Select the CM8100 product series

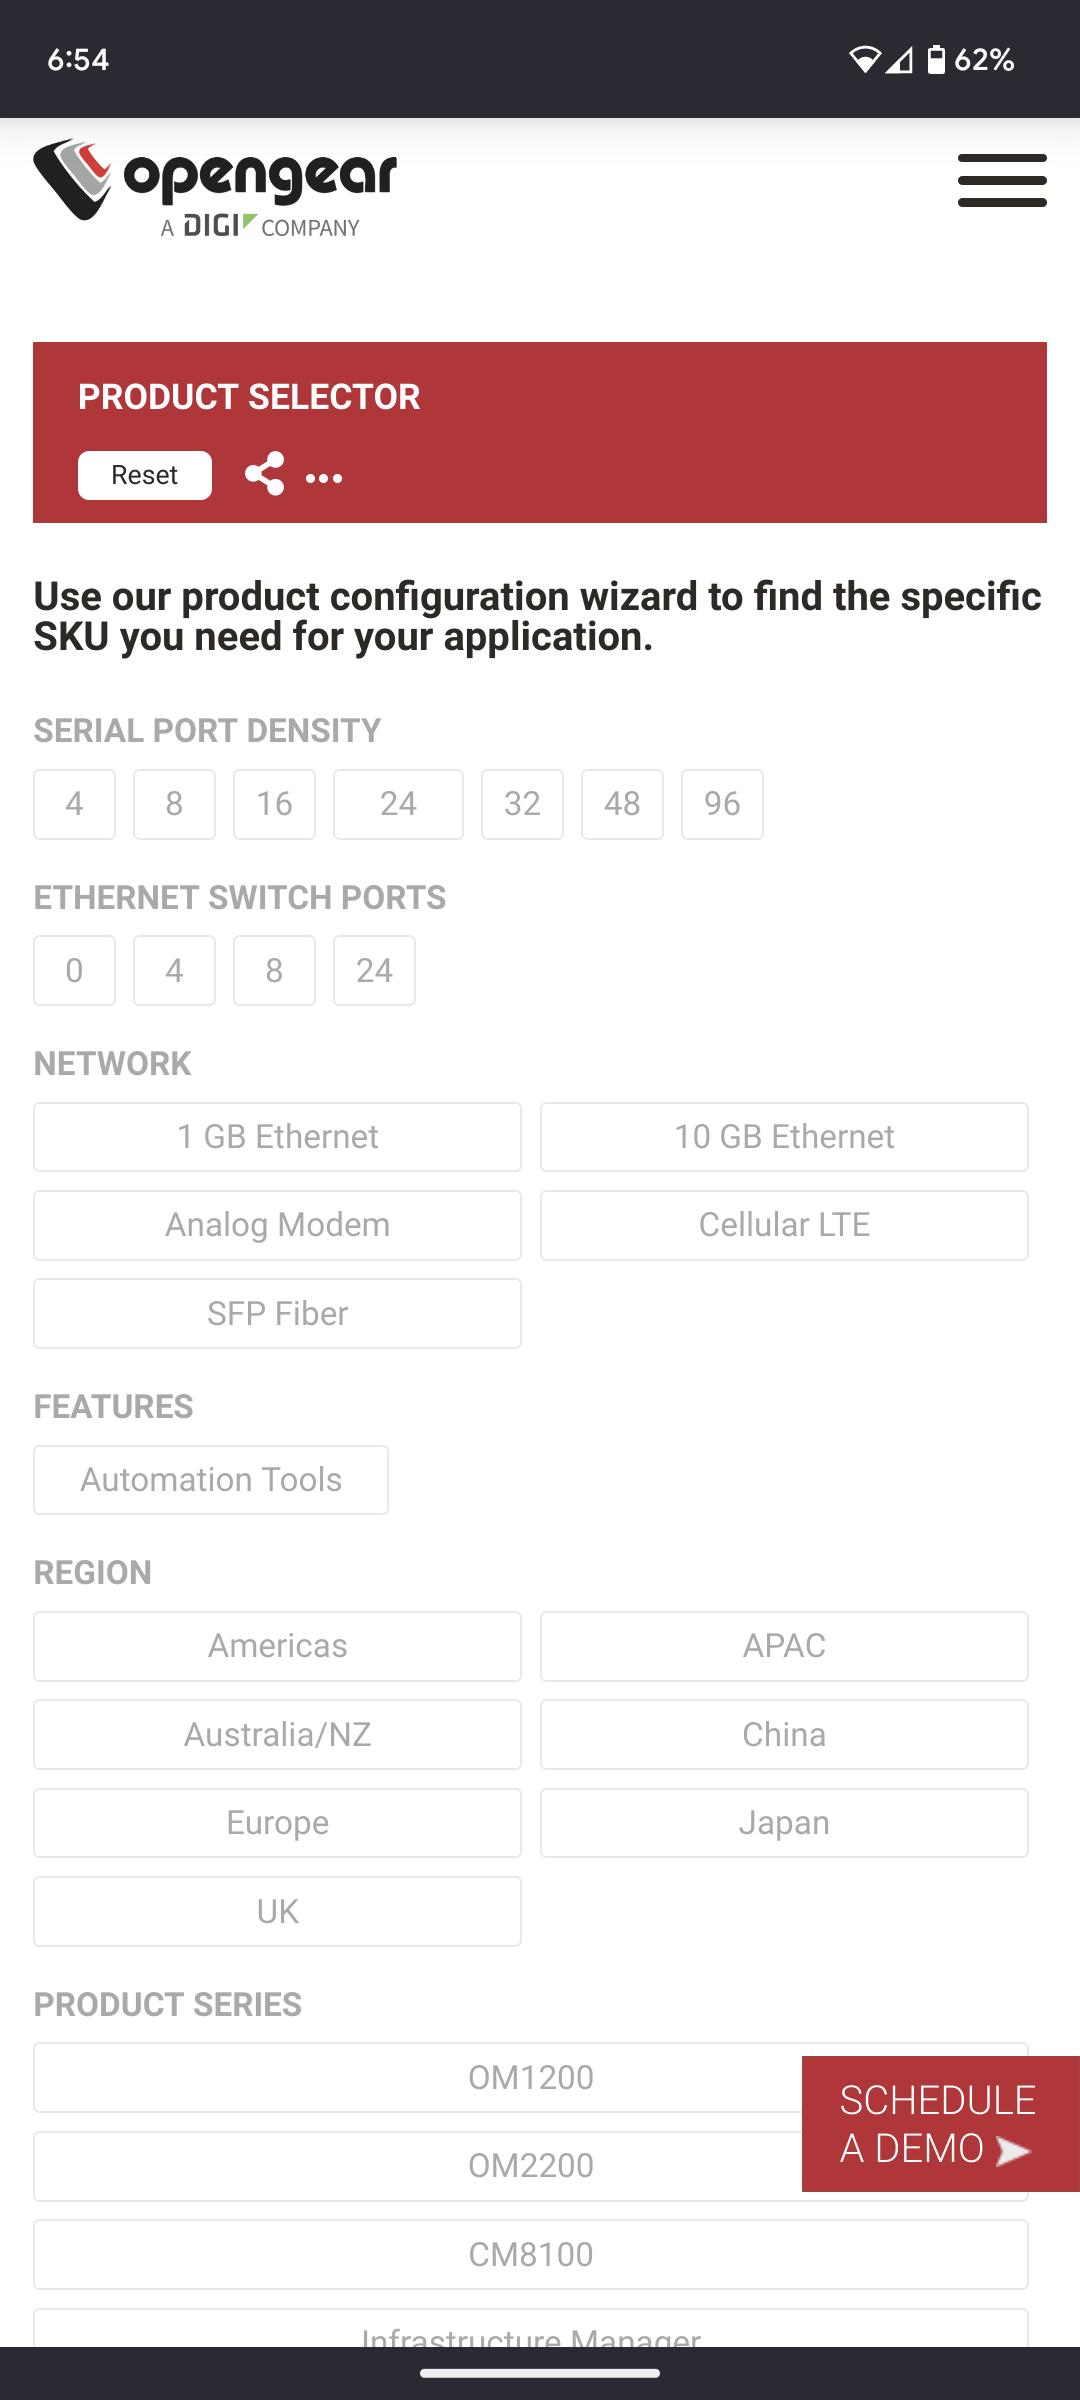point(531,2254)
